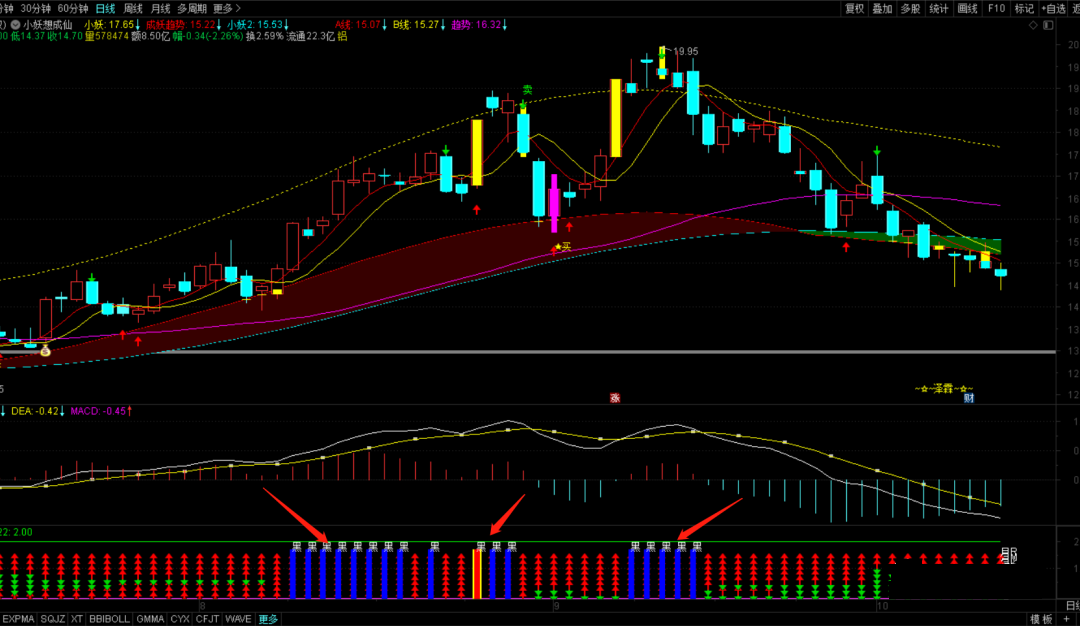The width and height of the screenshot is (1080, 626).
Task: Select the 月线 monthly chart tab
Action: pyautogui.click(x=160, y=8)
